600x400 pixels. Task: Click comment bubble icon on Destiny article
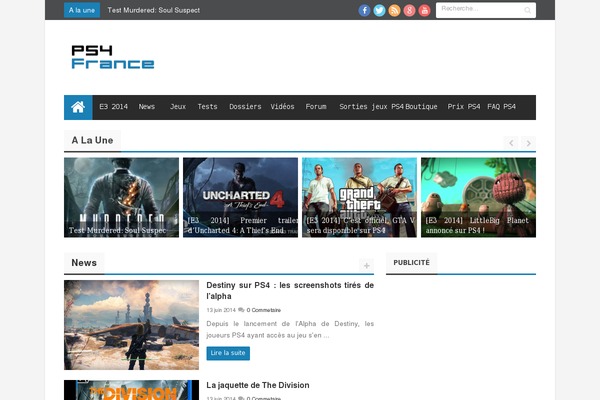(241, 310)
